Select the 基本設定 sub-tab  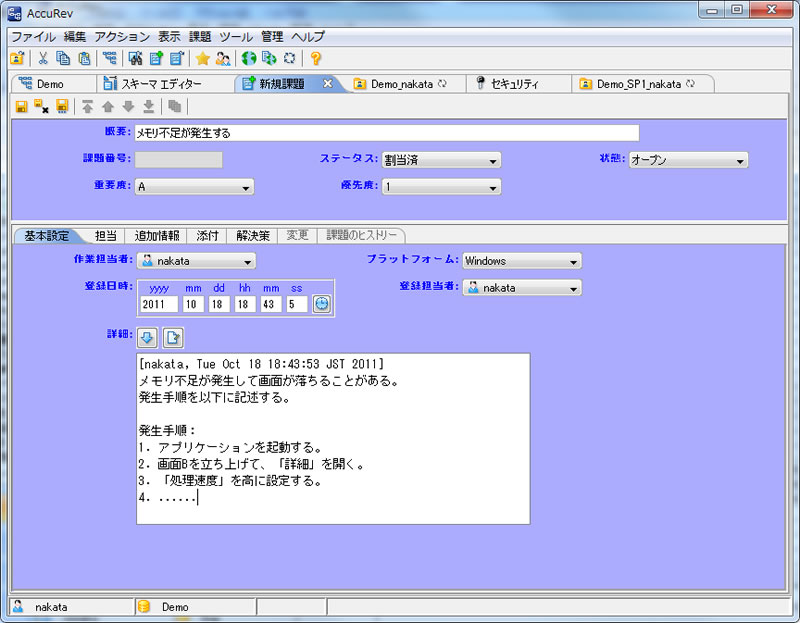click(47, 236)
